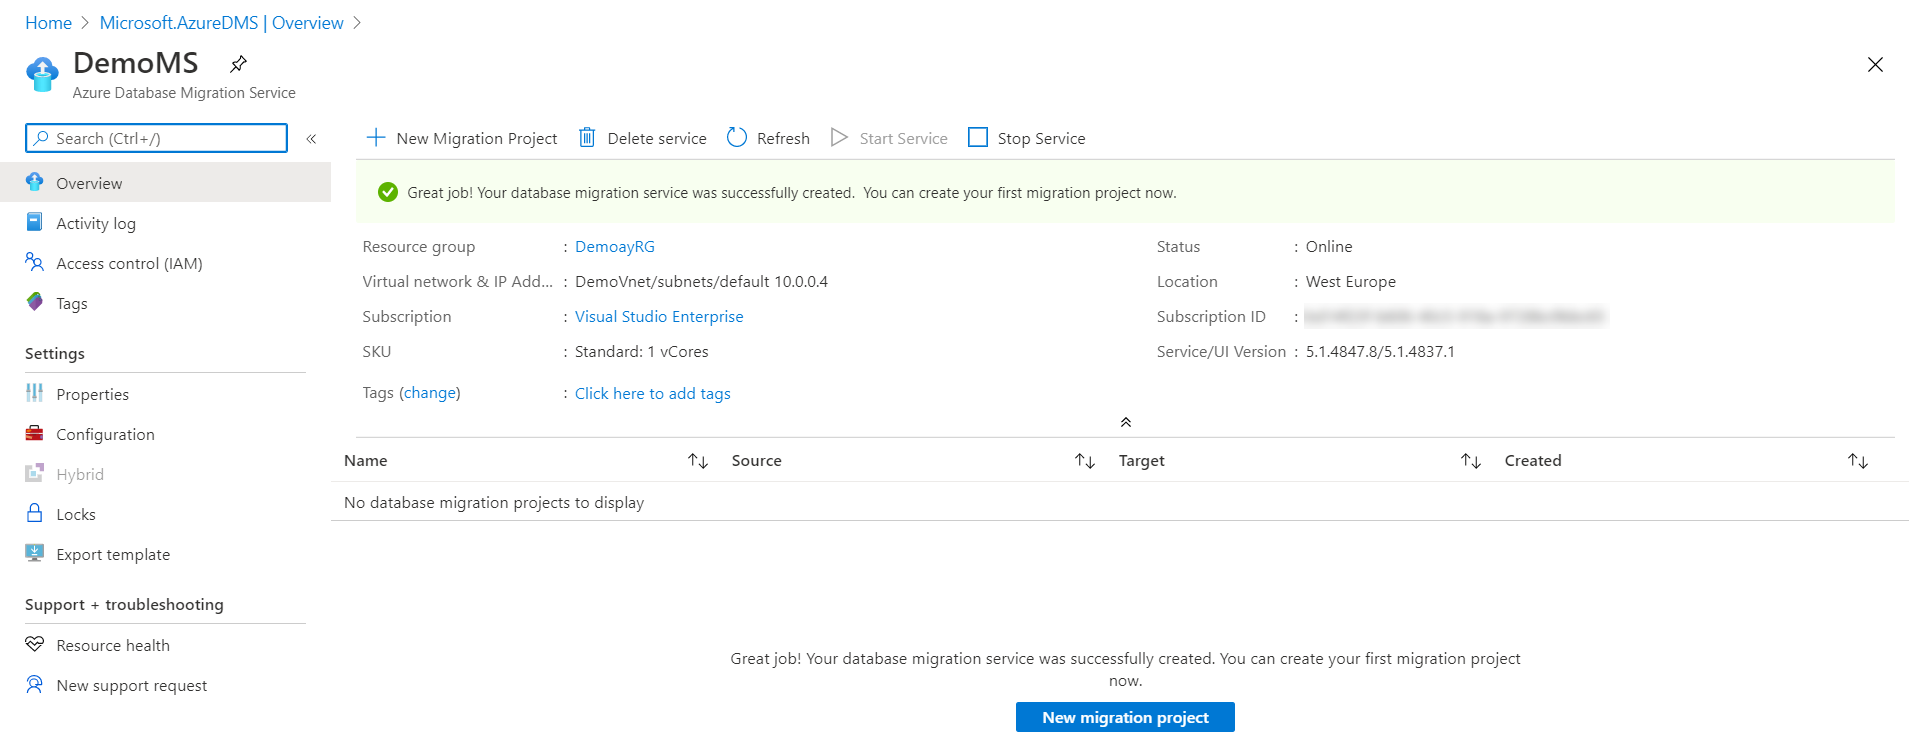This screenshot has height=753, width=1909.
Task: Open the DemoayRG resource group link
Action: tap(614, 247)
